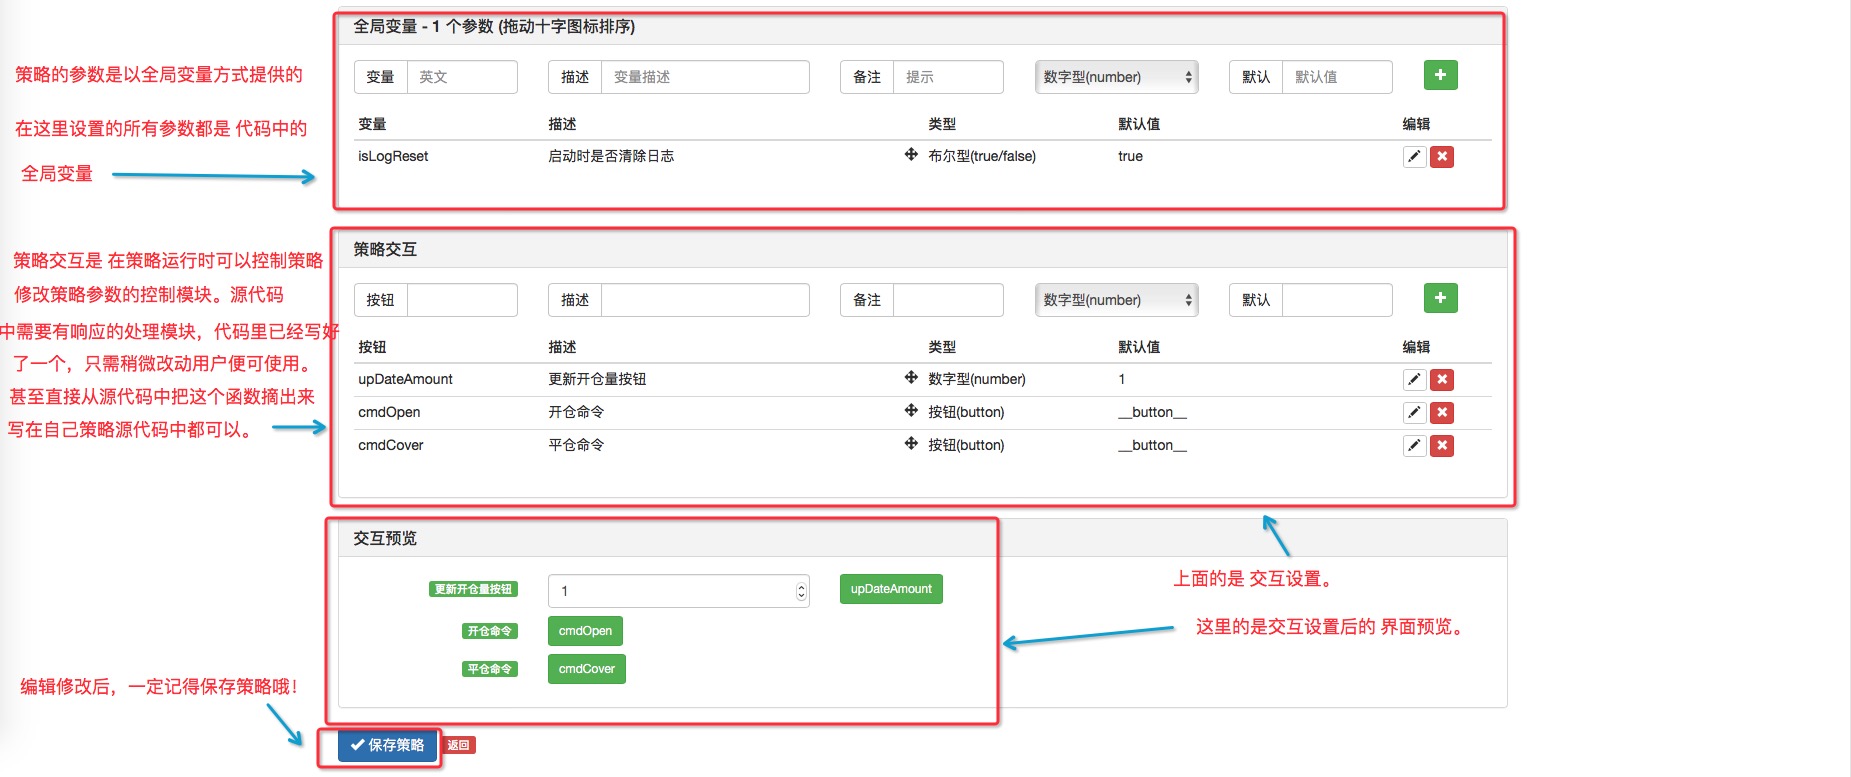Screen dimensions: 1851x777
Task: Click the cmdOpen button name cell
Action: 389,412
